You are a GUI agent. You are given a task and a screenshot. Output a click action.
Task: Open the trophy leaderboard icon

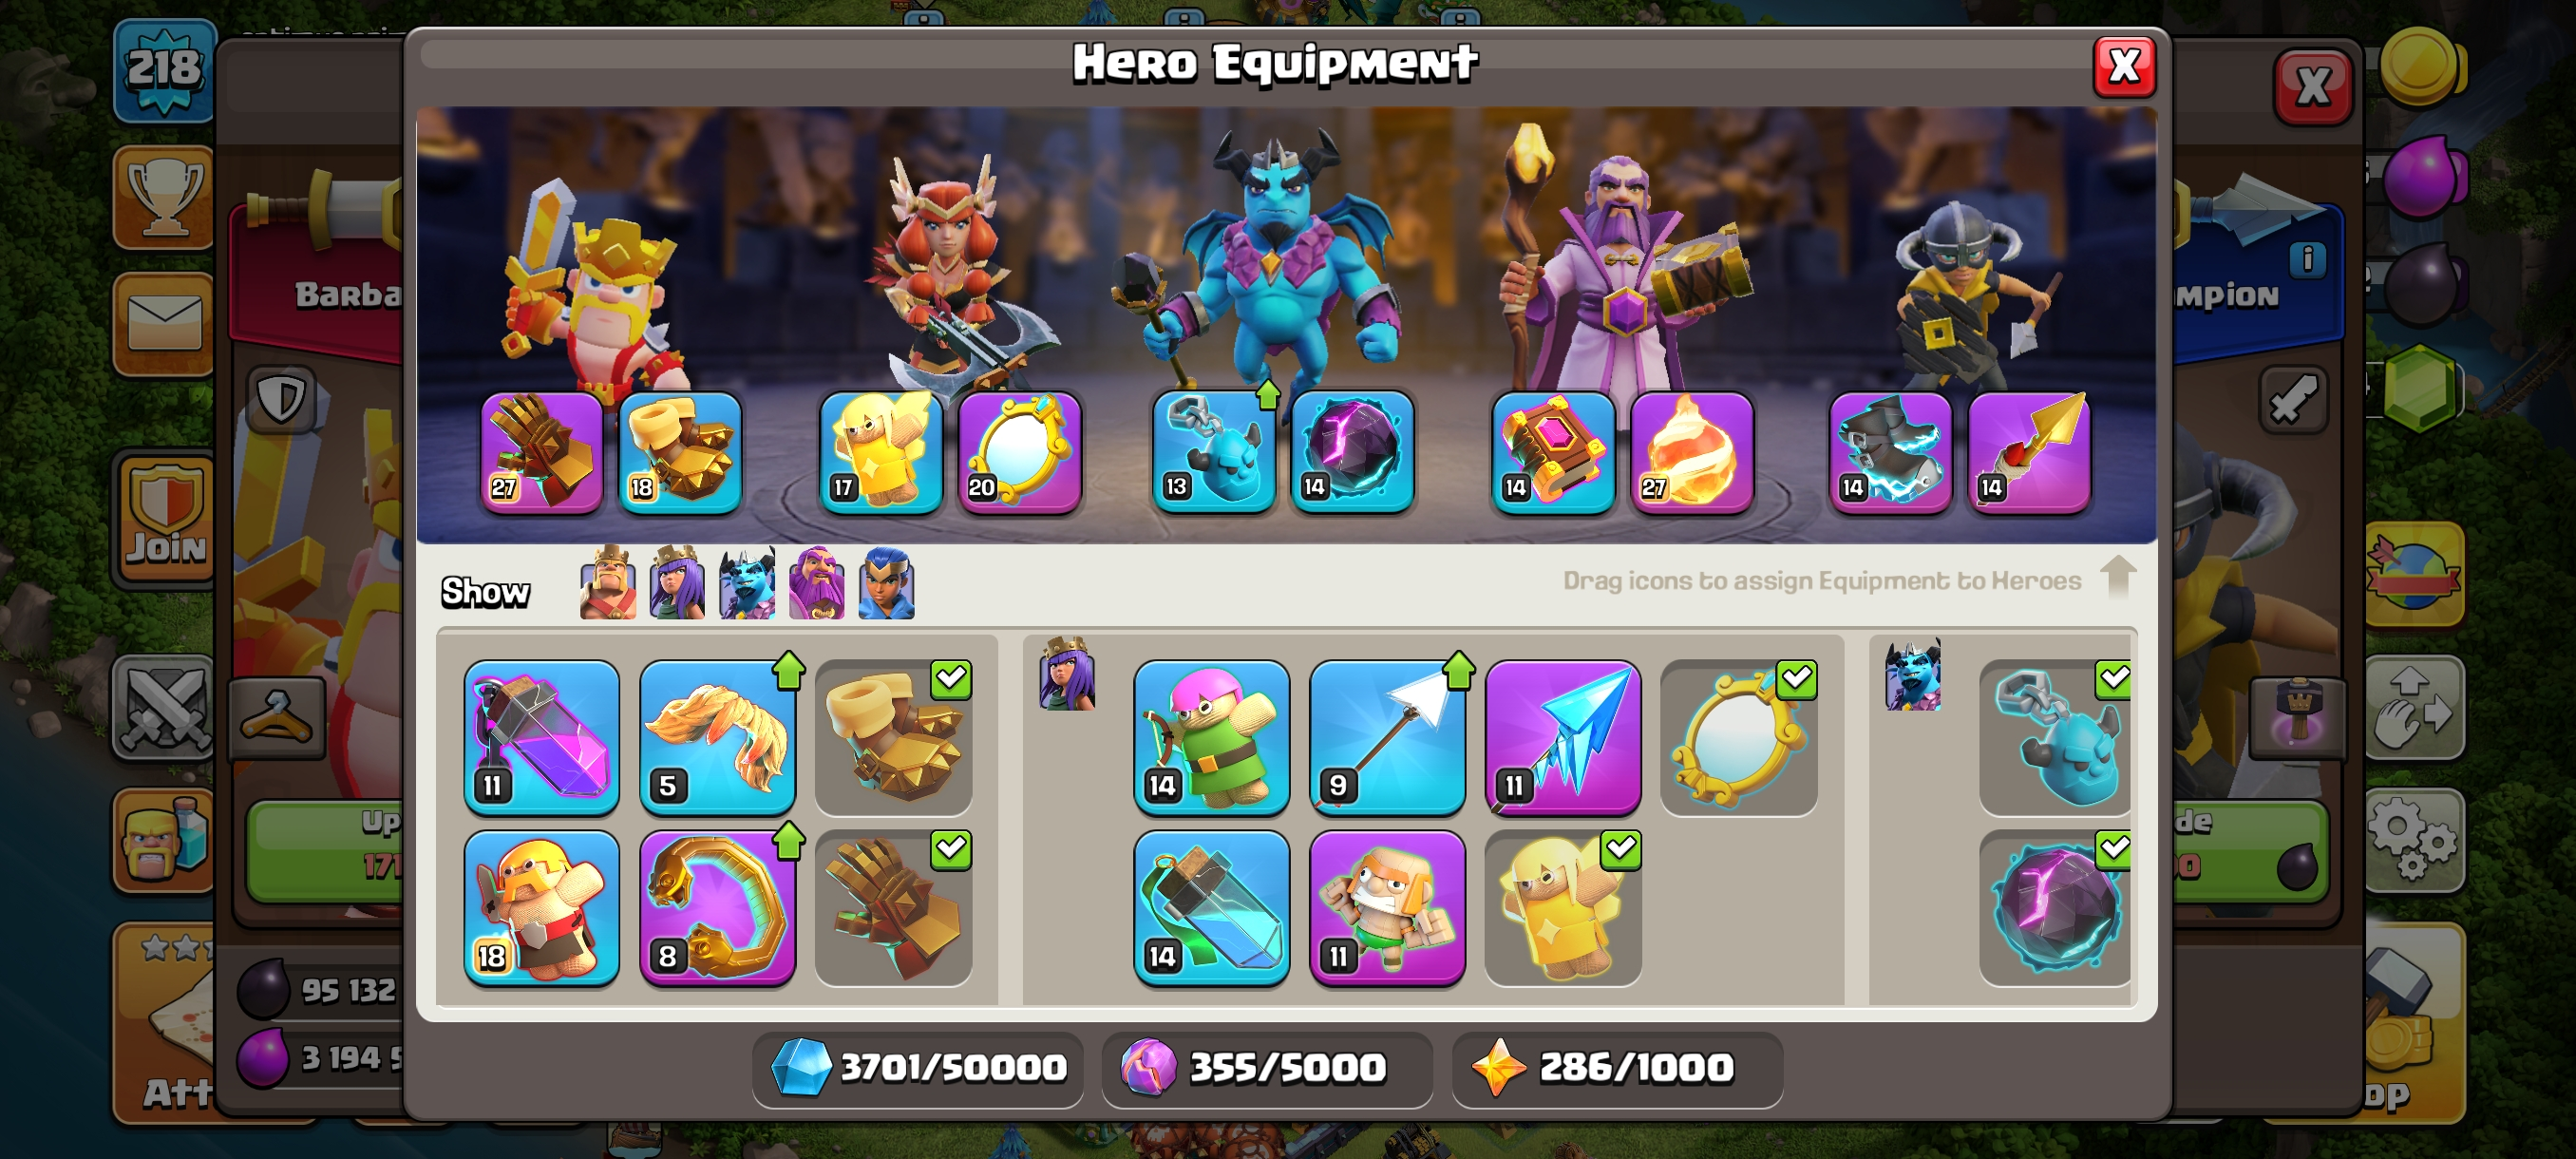tap(164, 196)
